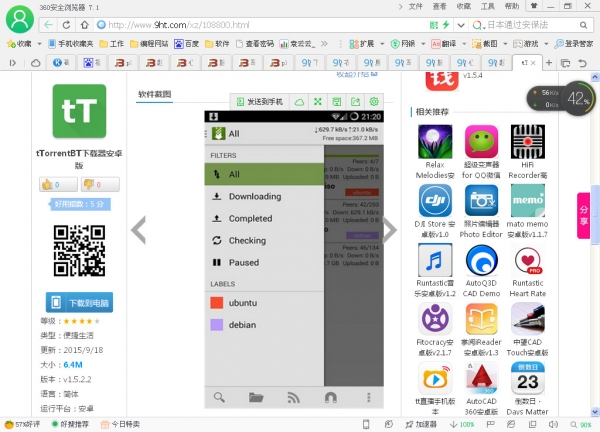
Task: Open the 收藏 menu in title bar
Action: tap(463, 7)
